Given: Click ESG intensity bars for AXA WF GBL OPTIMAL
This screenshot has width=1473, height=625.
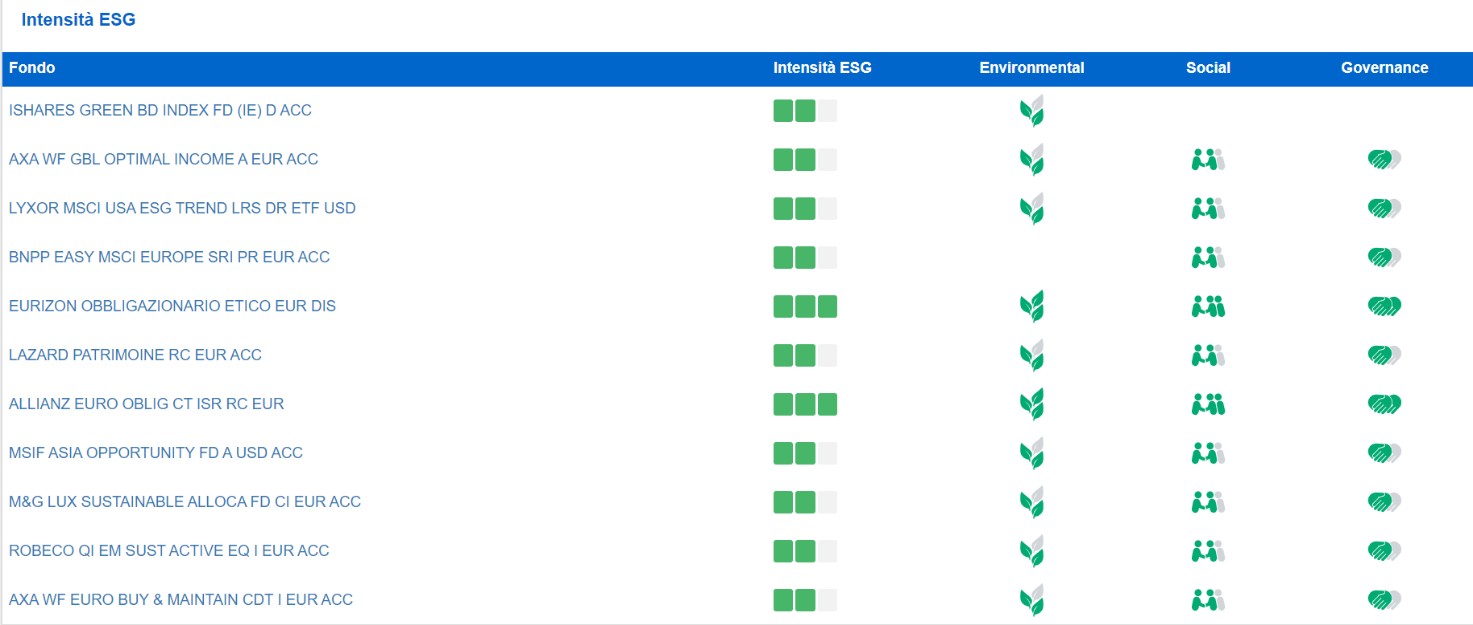Looking at the screenshot, I should coord(805,160).
